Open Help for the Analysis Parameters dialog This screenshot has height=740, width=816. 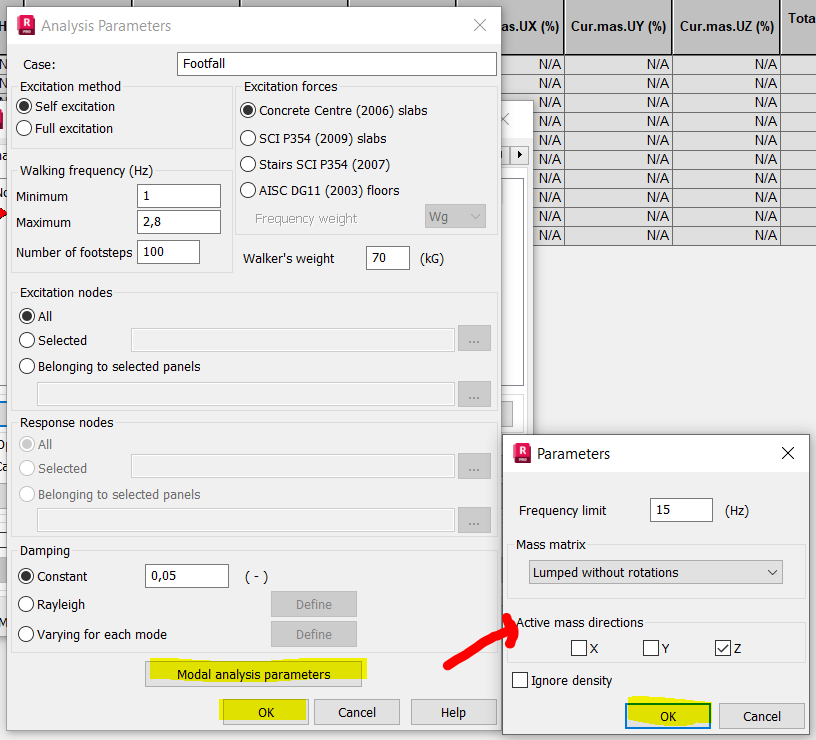(453, 712)
